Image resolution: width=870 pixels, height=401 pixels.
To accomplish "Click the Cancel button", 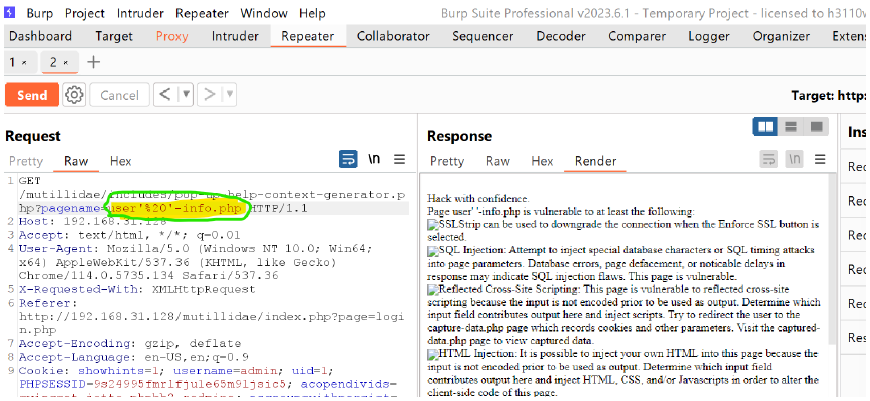I will coord(119,95).
